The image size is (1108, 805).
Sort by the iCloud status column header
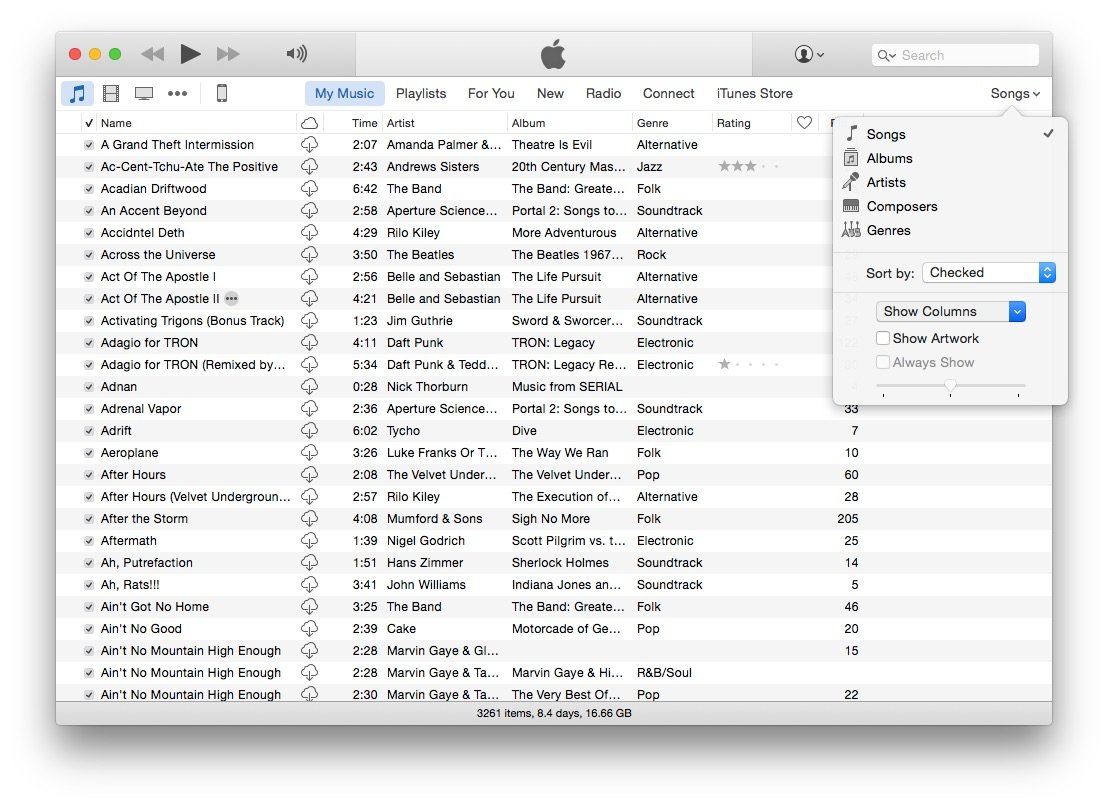pyautogui.click(x=310, y=123)
